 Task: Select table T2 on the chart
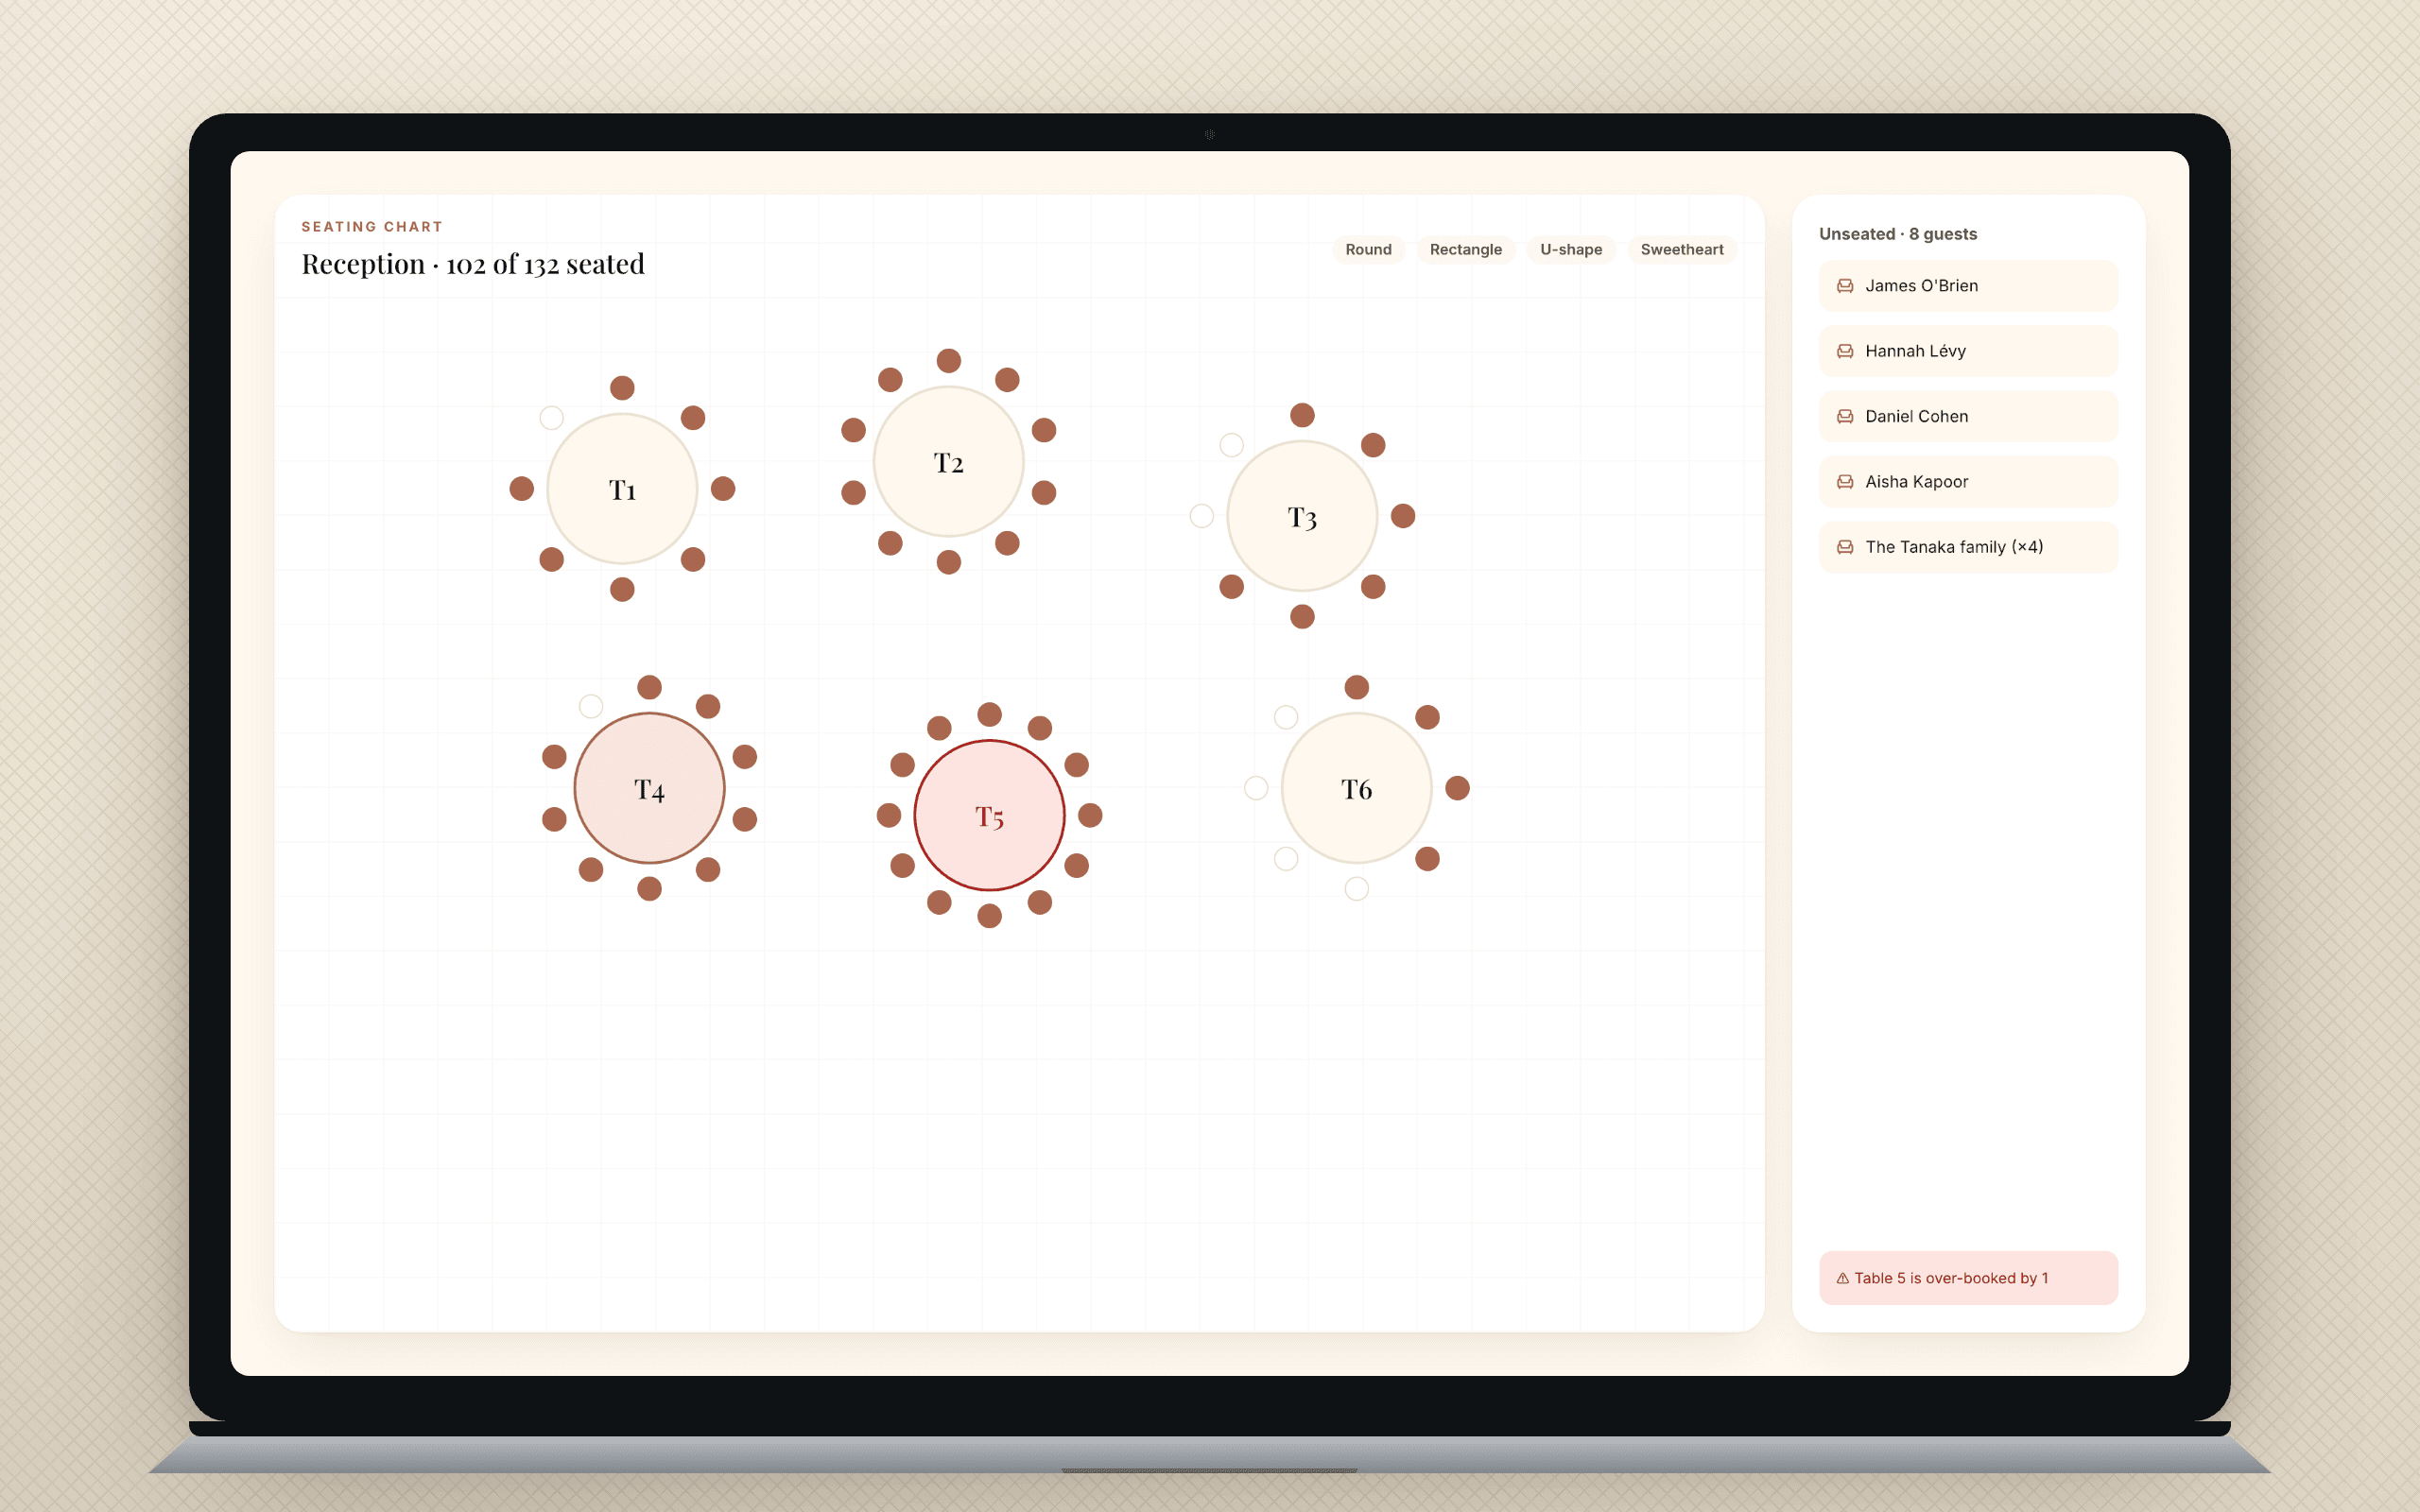948,462
